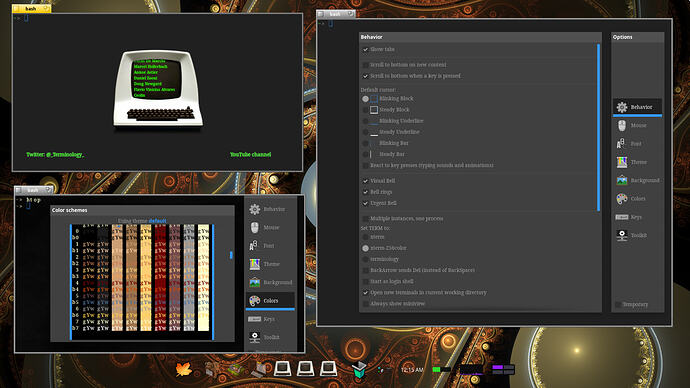The width and height of the screenshot is (690, 388).
Task: Toggle the Bell rings checkbox
Action: [x=365, y=192]
